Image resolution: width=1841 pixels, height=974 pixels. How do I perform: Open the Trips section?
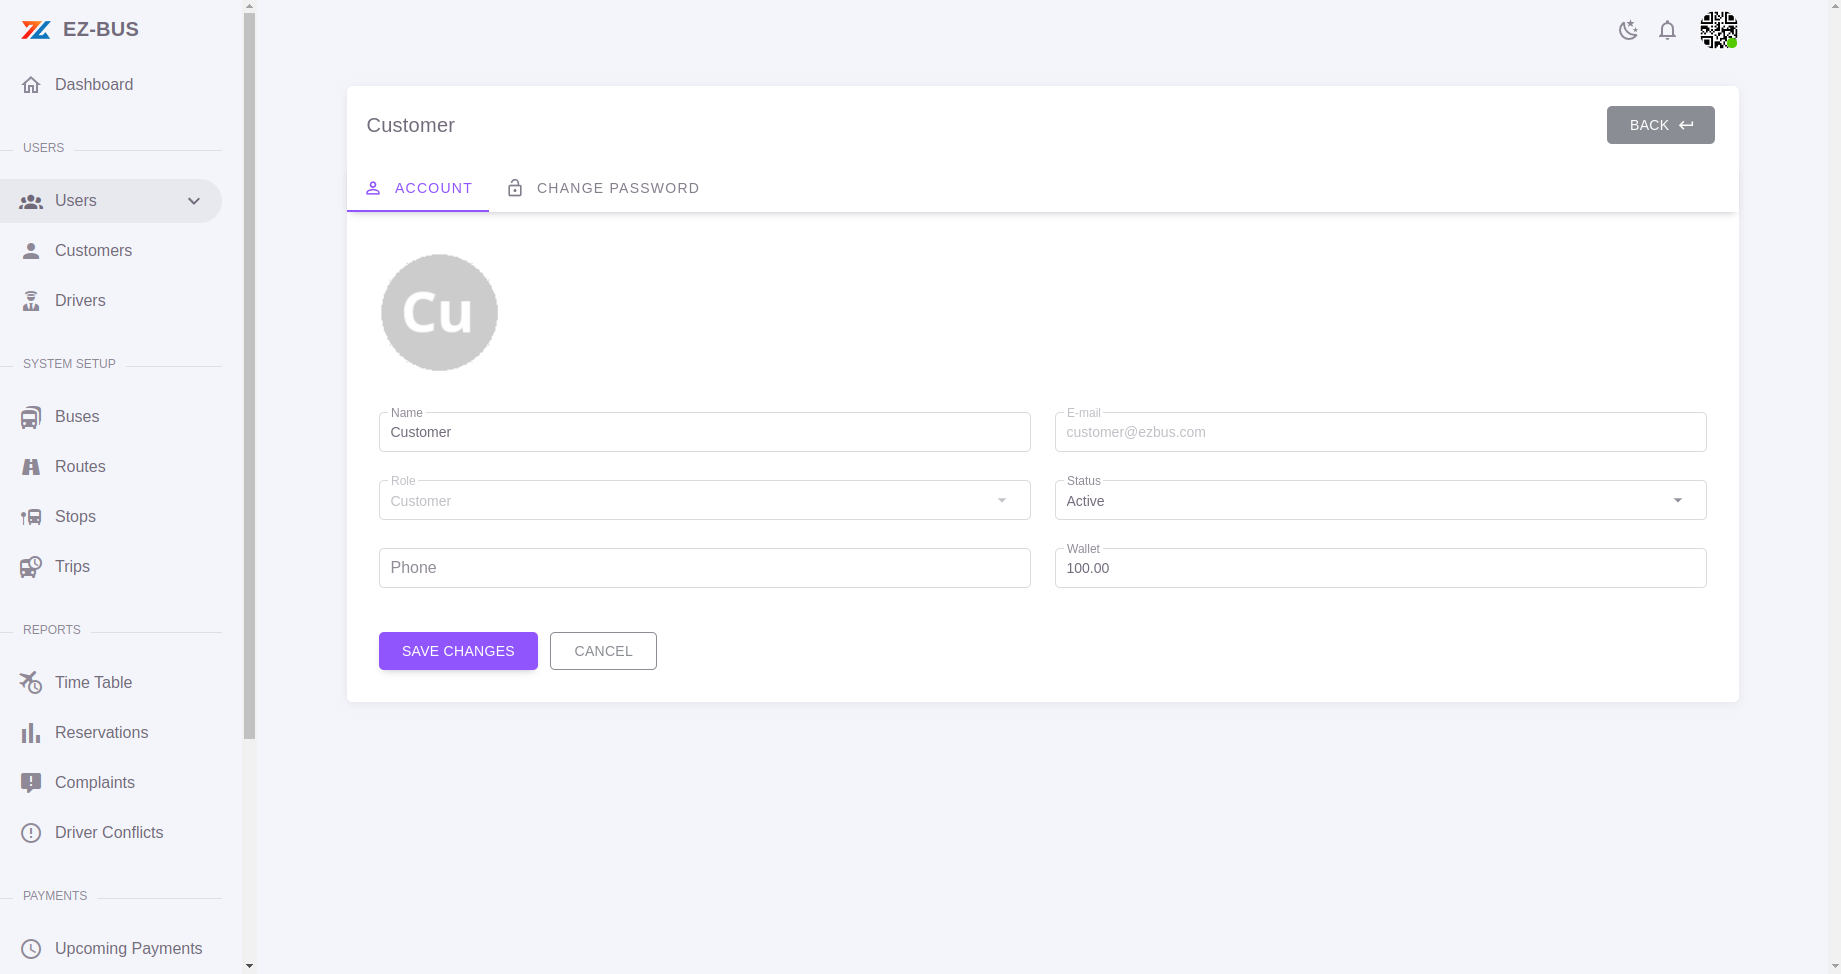(70, 566)
